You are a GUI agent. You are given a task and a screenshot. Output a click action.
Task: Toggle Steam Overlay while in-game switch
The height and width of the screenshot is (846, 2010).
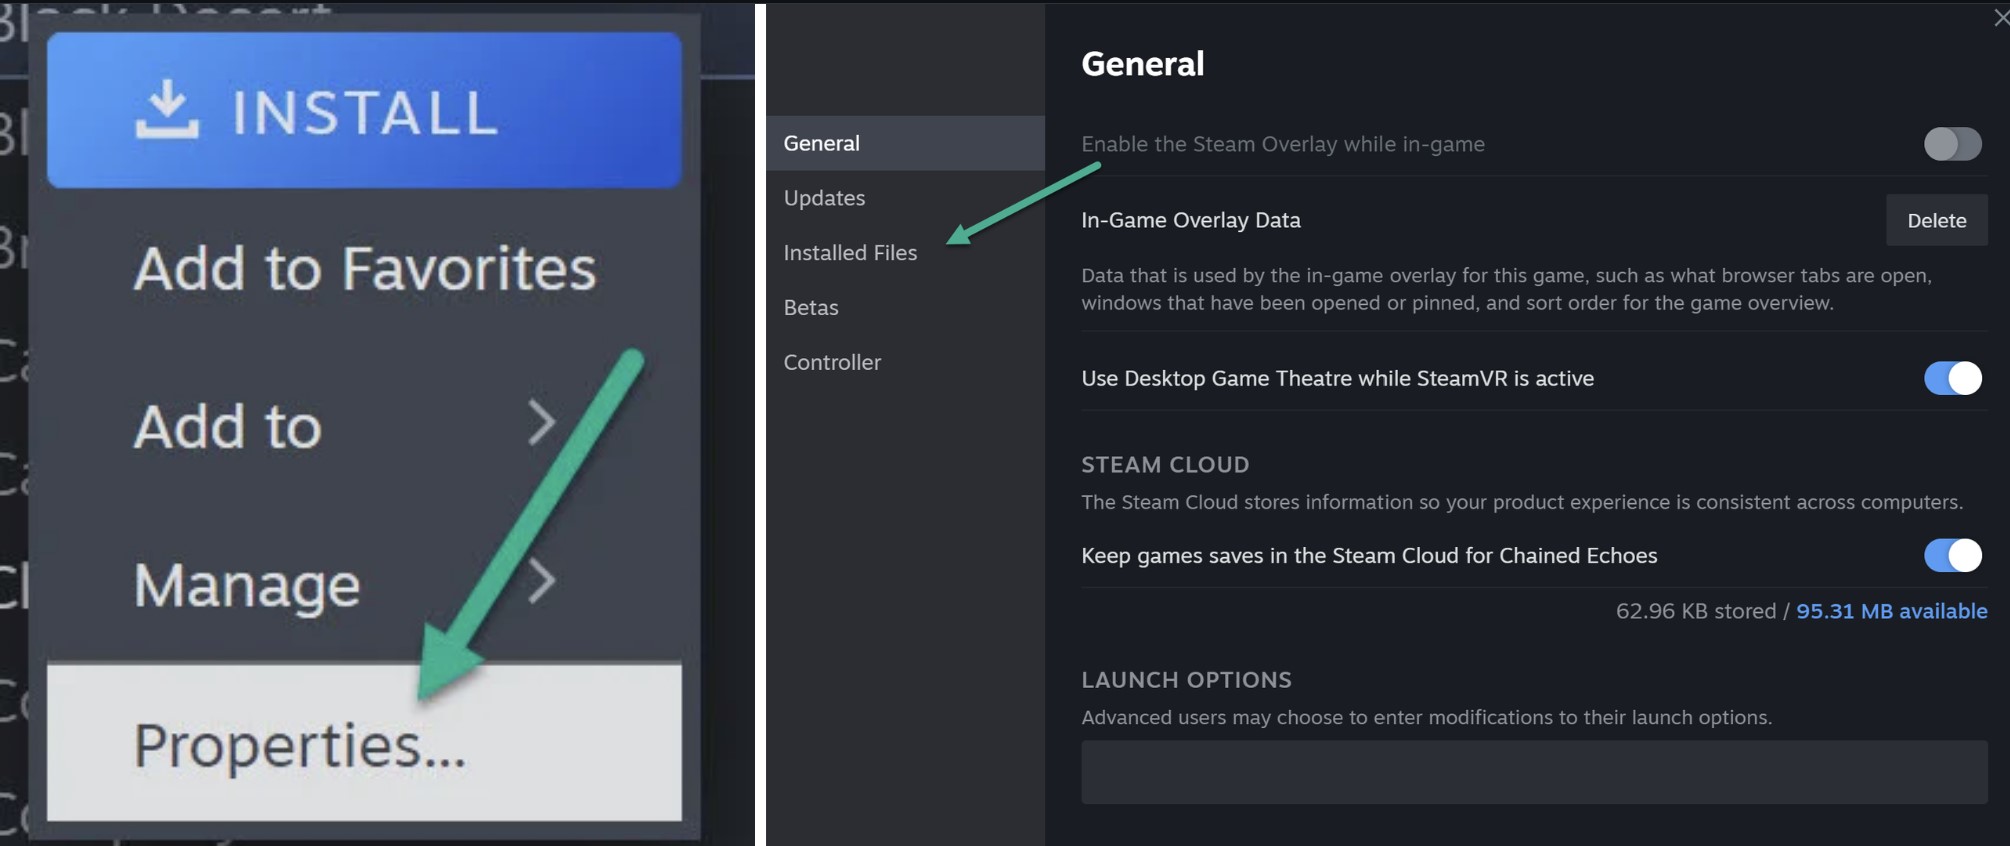(1952, 144)
